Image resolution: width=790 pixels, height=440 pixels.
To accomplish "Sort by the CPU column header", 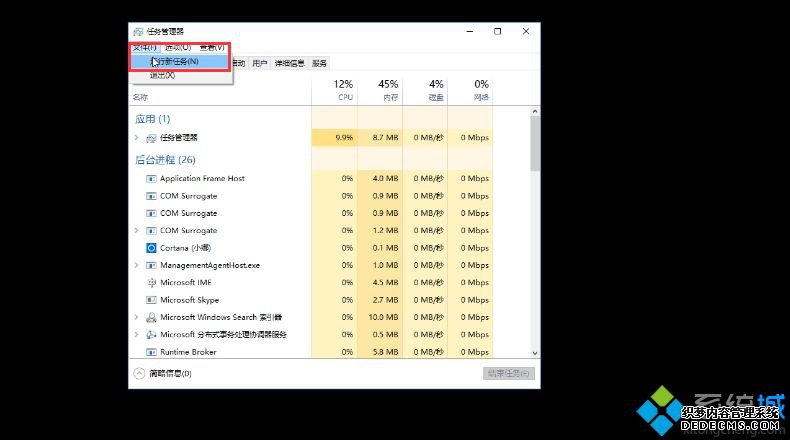I will pos(335,91).
